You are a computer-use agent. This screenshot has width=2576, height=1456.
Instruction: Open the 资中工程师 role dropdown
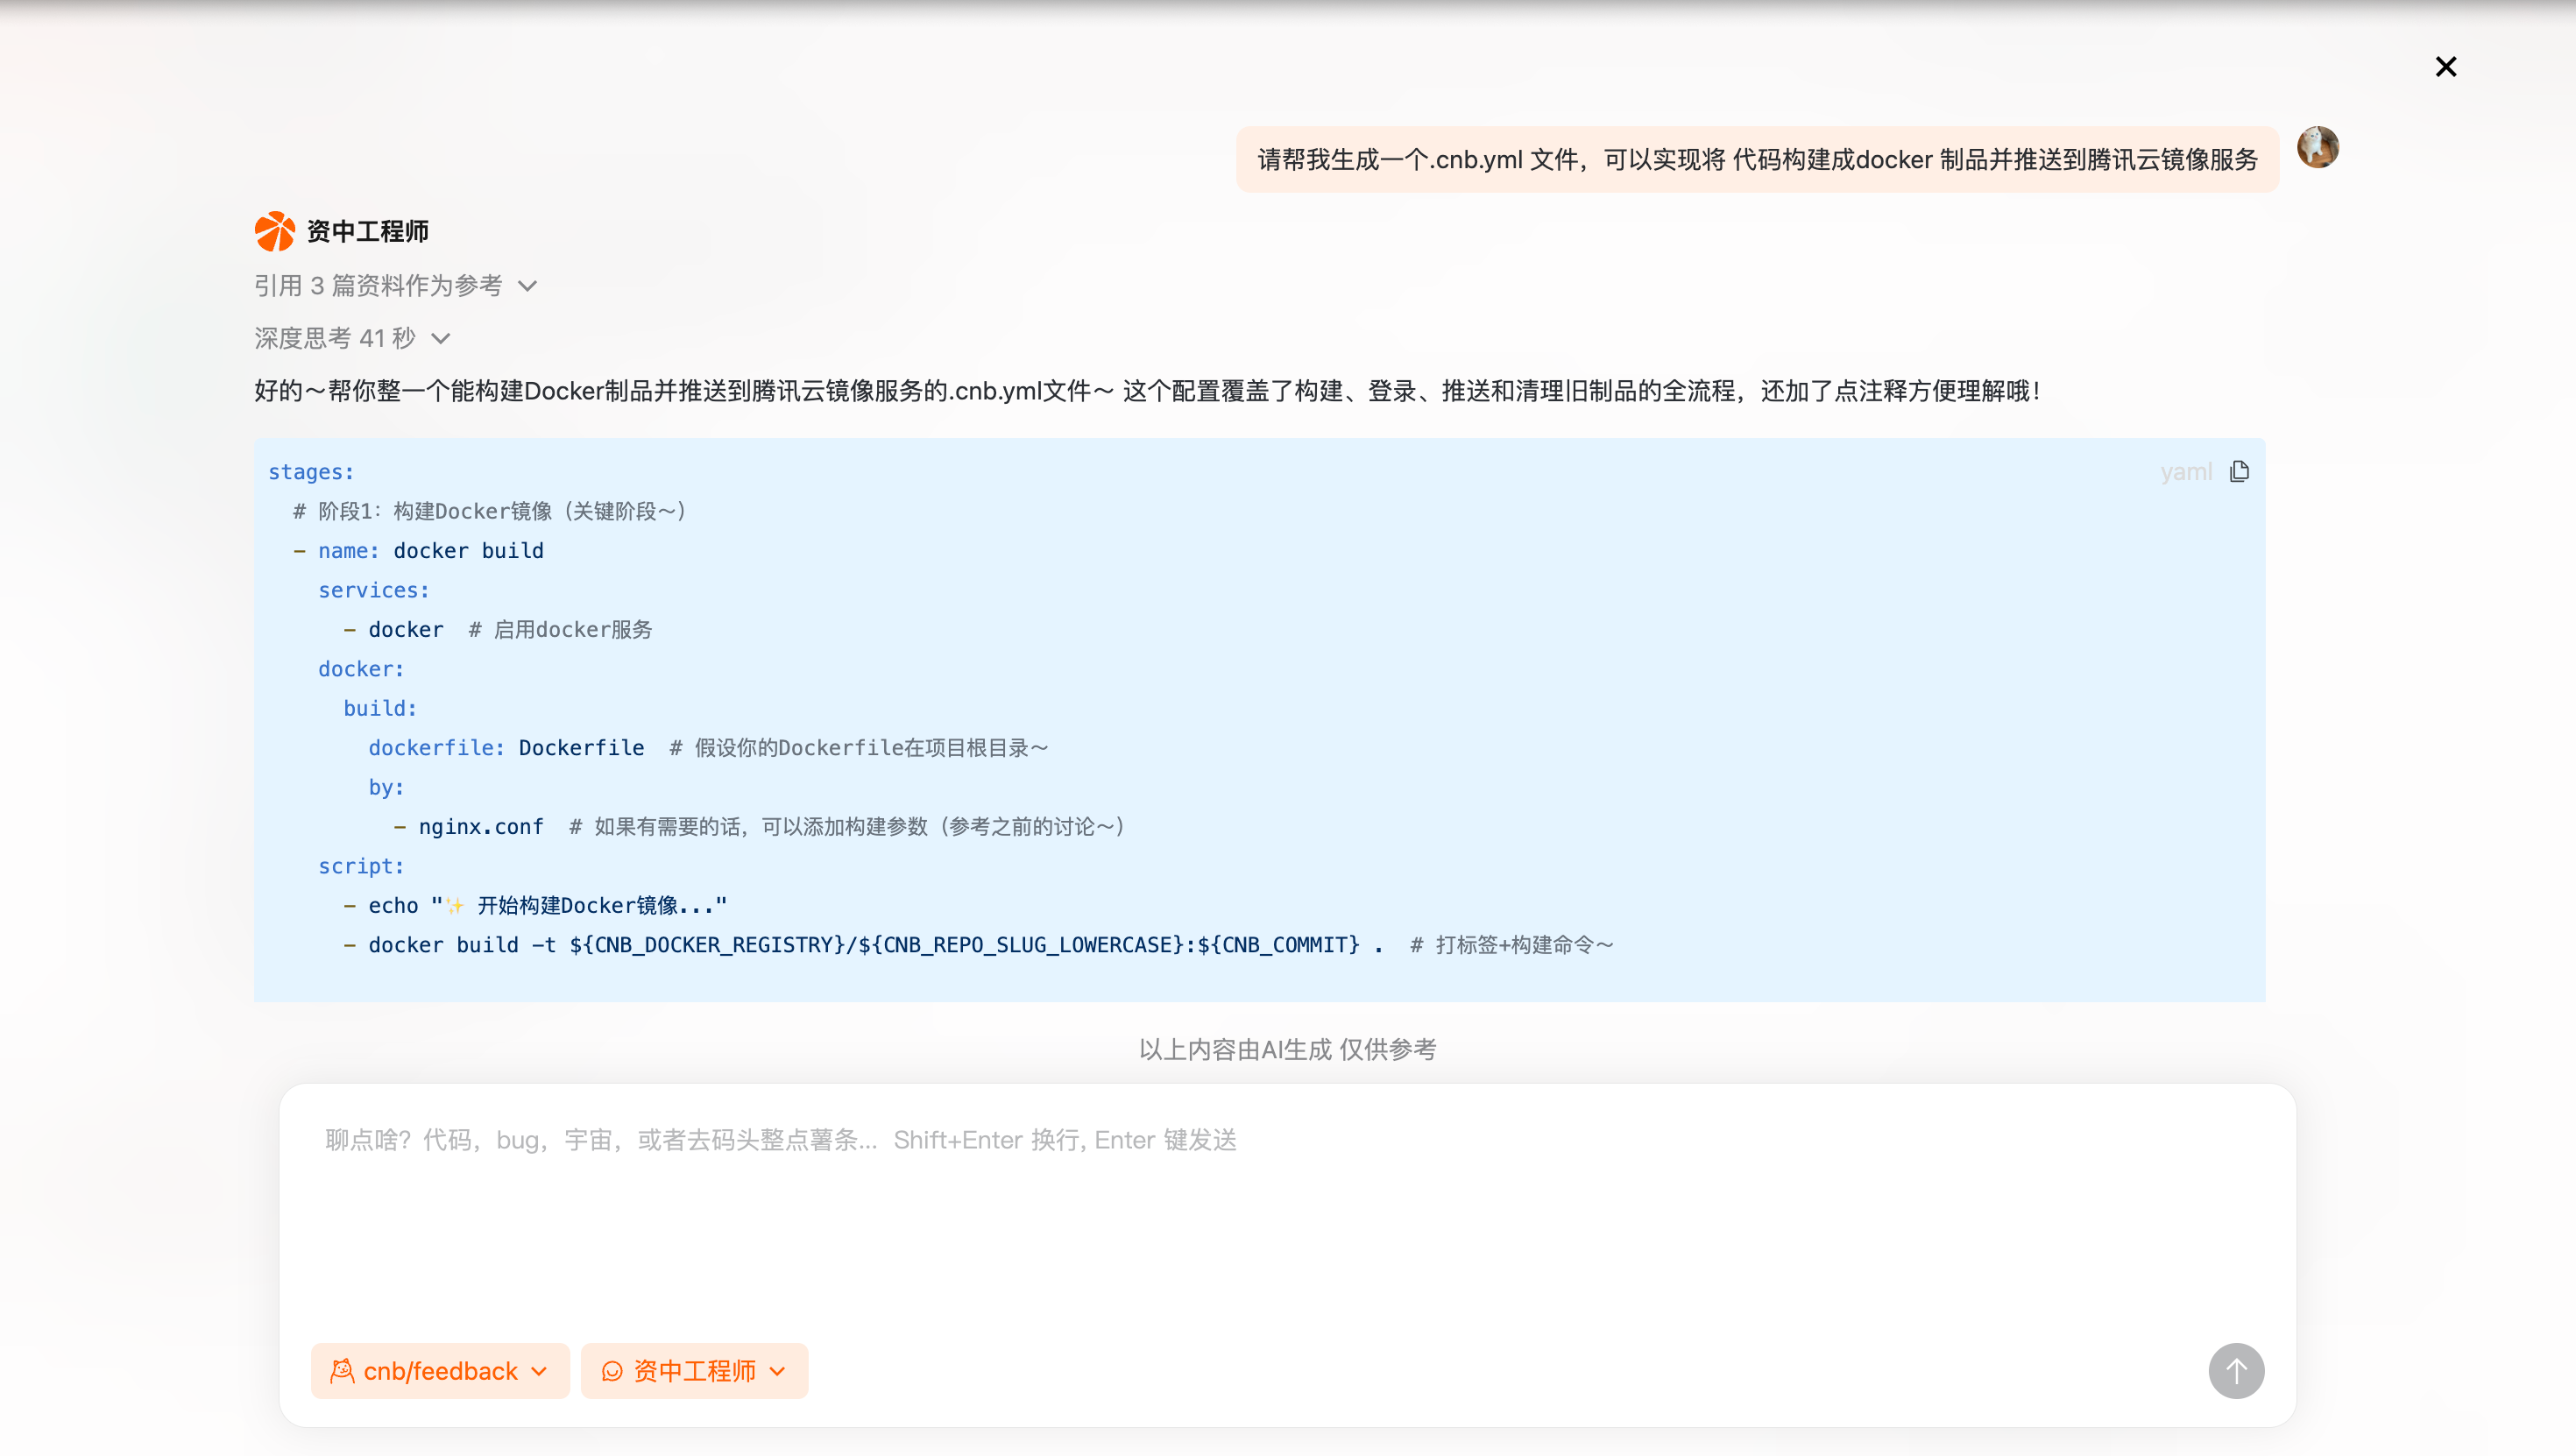click(694, 1370)
